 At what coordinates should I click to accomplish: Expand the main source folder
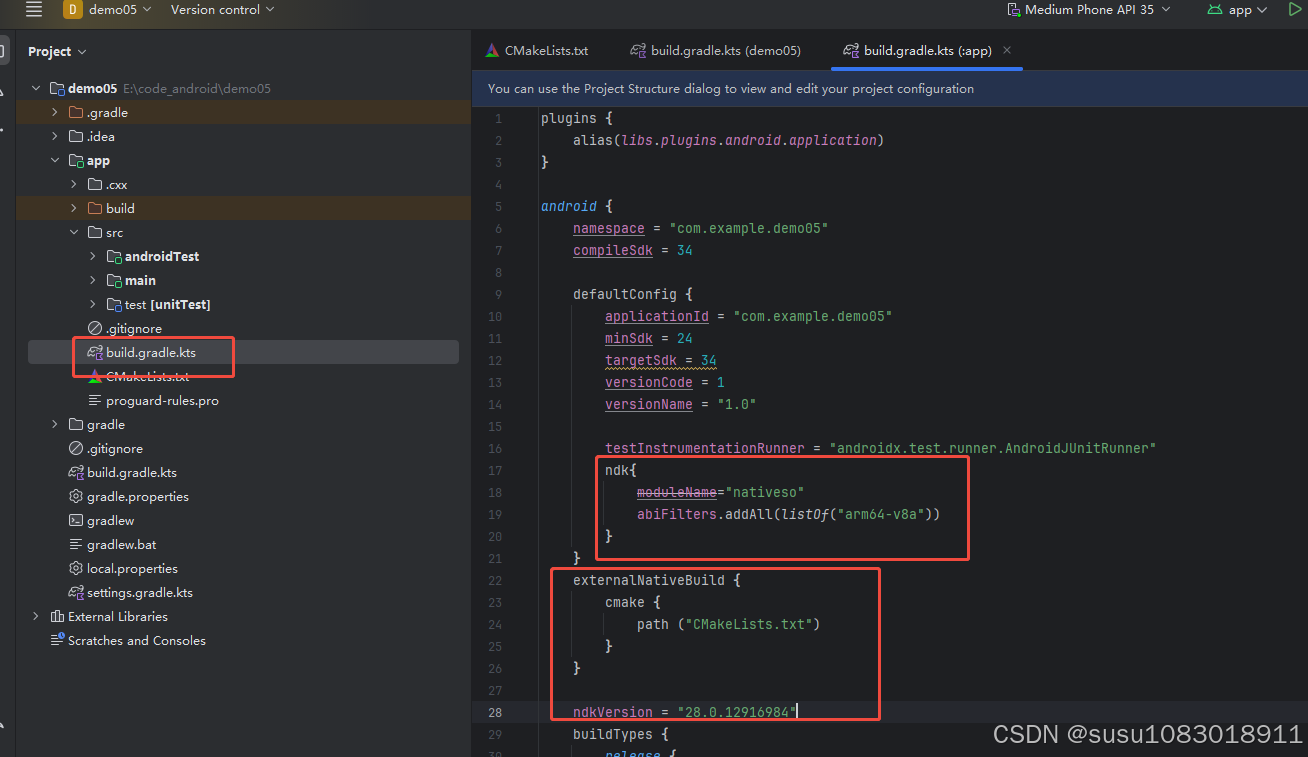93,281
